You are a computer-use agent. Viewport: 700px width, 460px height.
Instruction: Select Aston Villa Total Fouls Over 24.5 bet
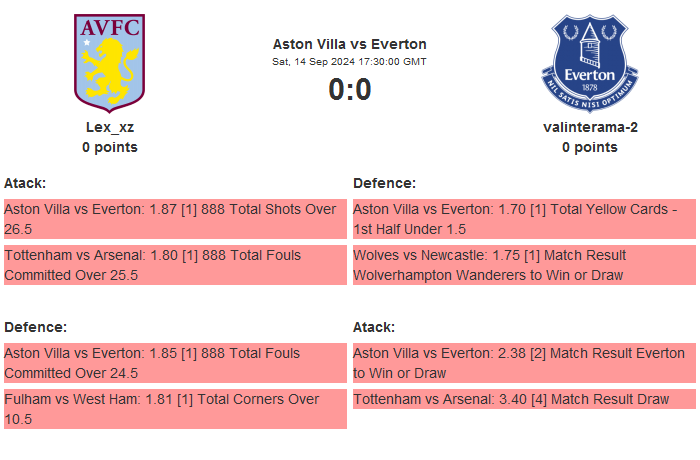click(175, 363)
